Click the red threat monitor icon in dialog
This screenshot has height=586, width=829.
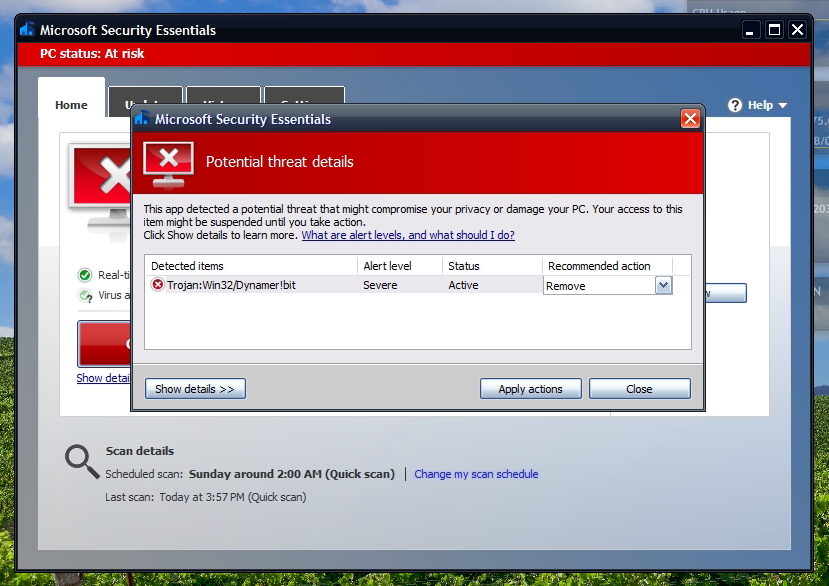tap(168, 162)
